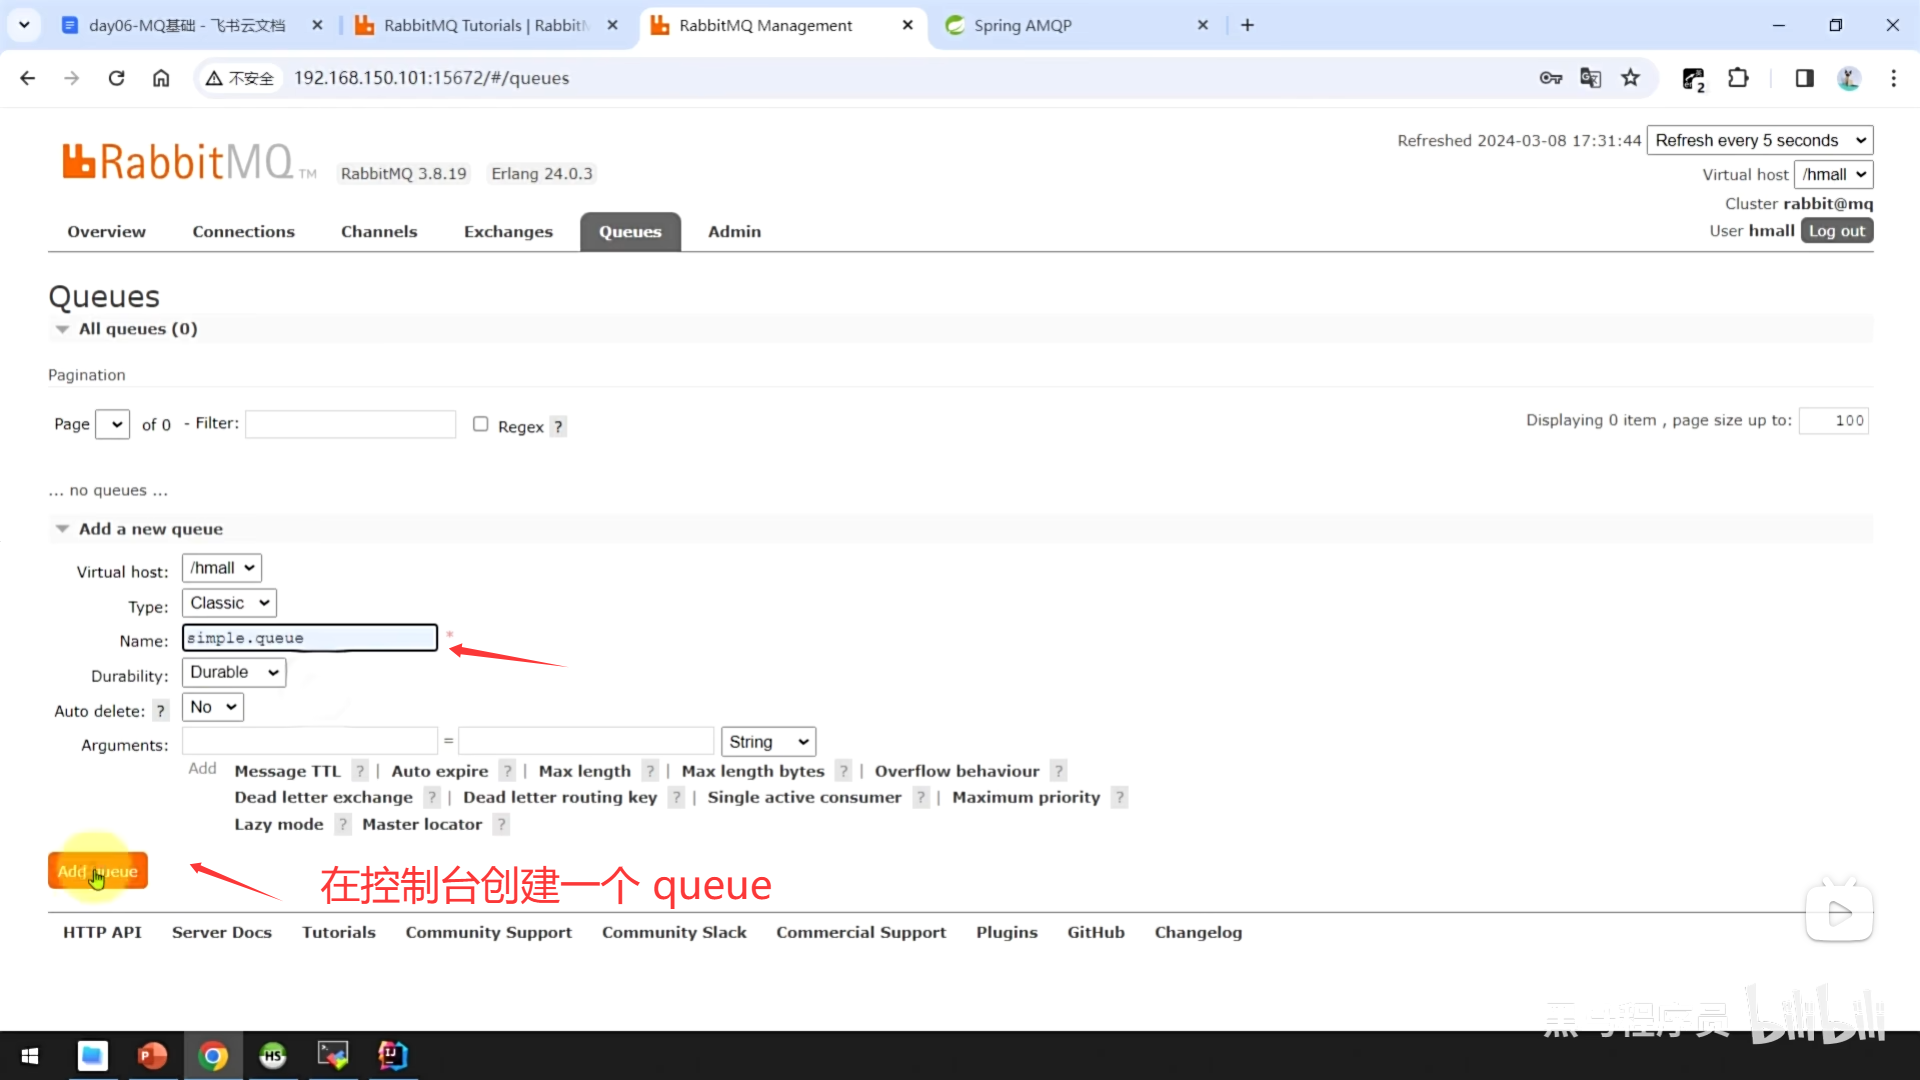The width and height of the screenshot is (1920, 1080).
Task: Click the Regex help question mark icon
Action: [558, 427]
